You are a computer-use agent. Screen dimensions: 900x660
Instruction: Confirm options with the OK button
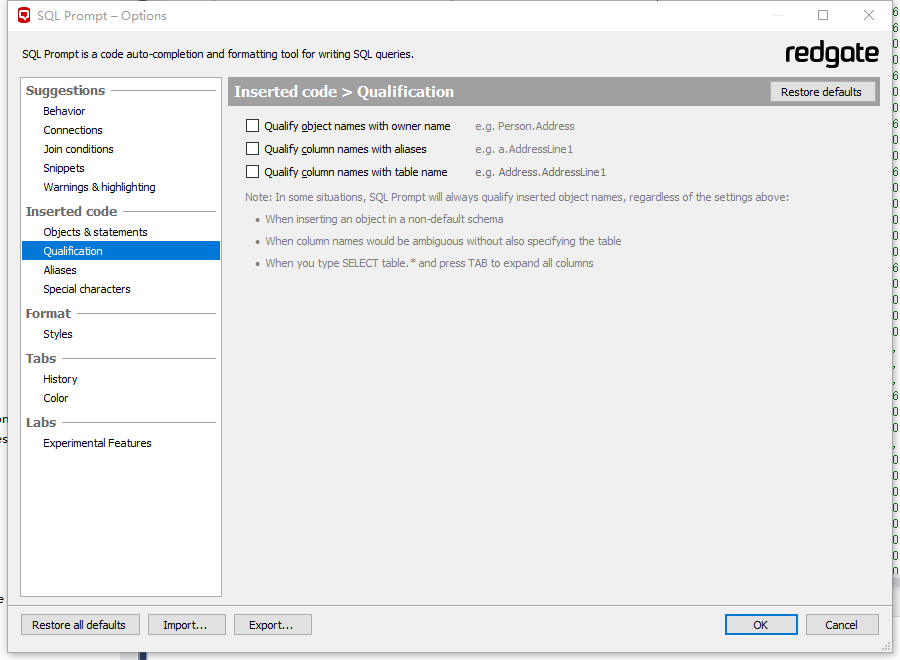[x=761, y=624]
